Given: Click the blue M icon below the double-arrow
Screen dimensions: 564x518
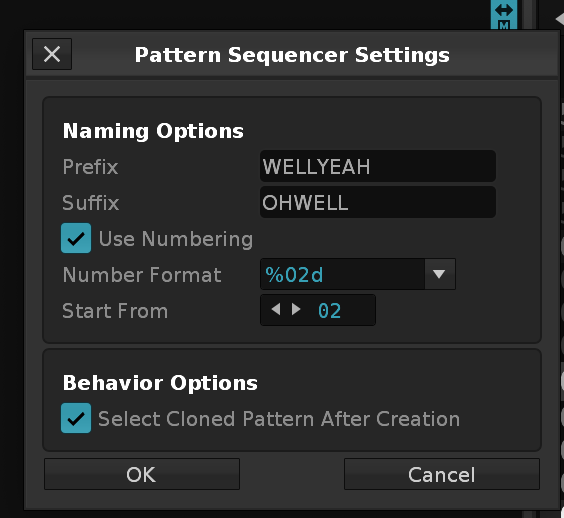Looking at the screenshot, I should (504, 25).
